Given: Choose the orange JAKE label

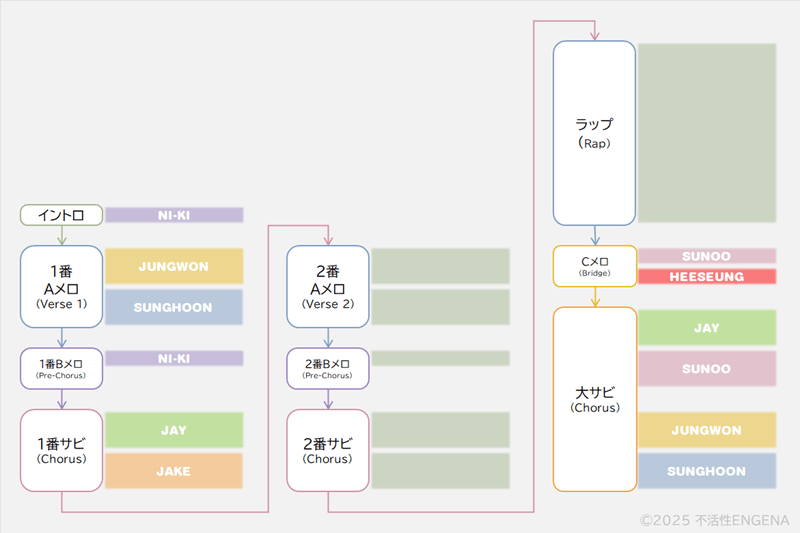Looking at the screenshot, I should click(174, 471).
